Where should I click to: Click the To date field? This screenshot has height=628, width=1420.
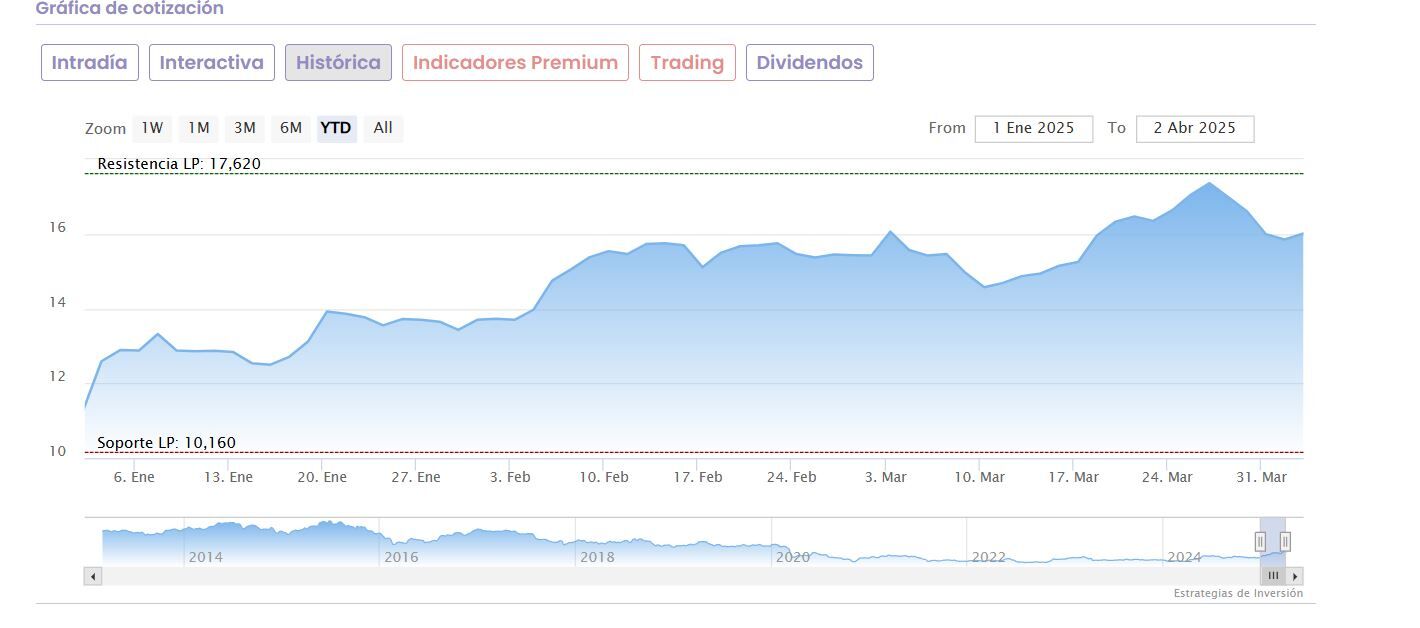pos(1194,128)
